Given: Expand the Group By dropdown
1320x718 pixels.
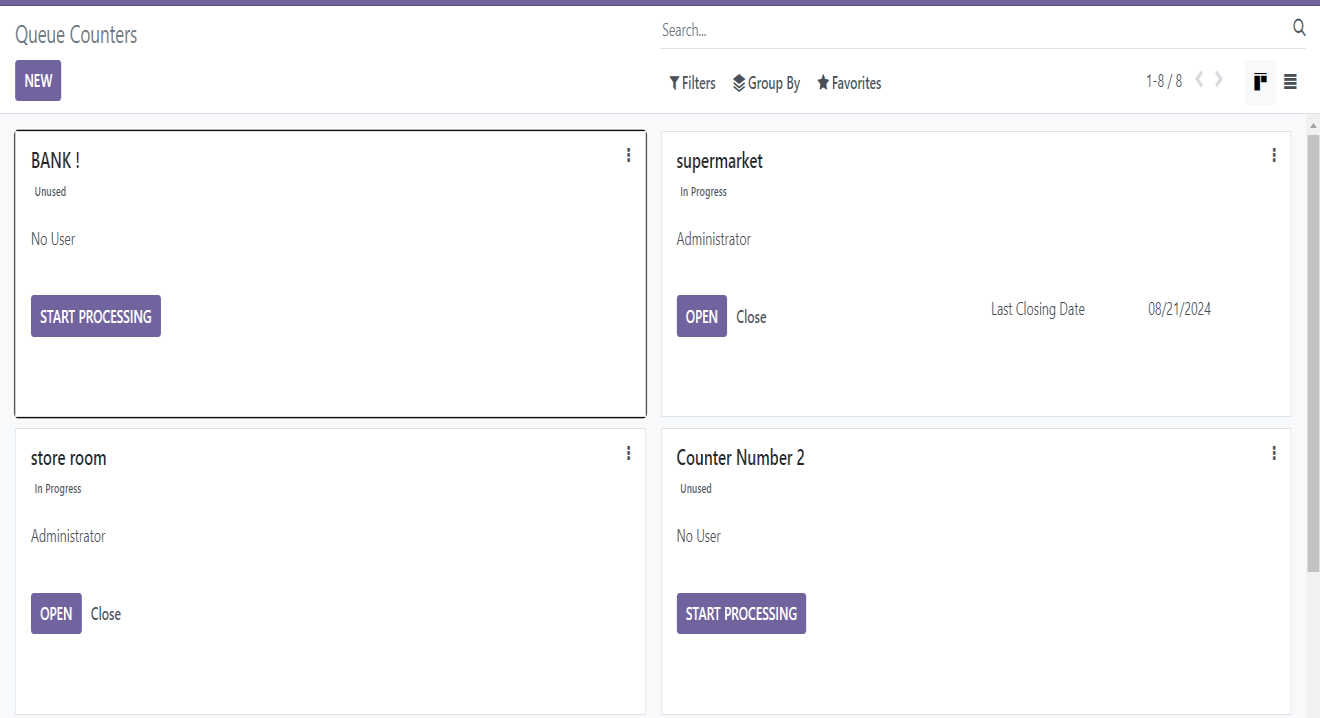Looking at the screenshot, I should 766,83.
